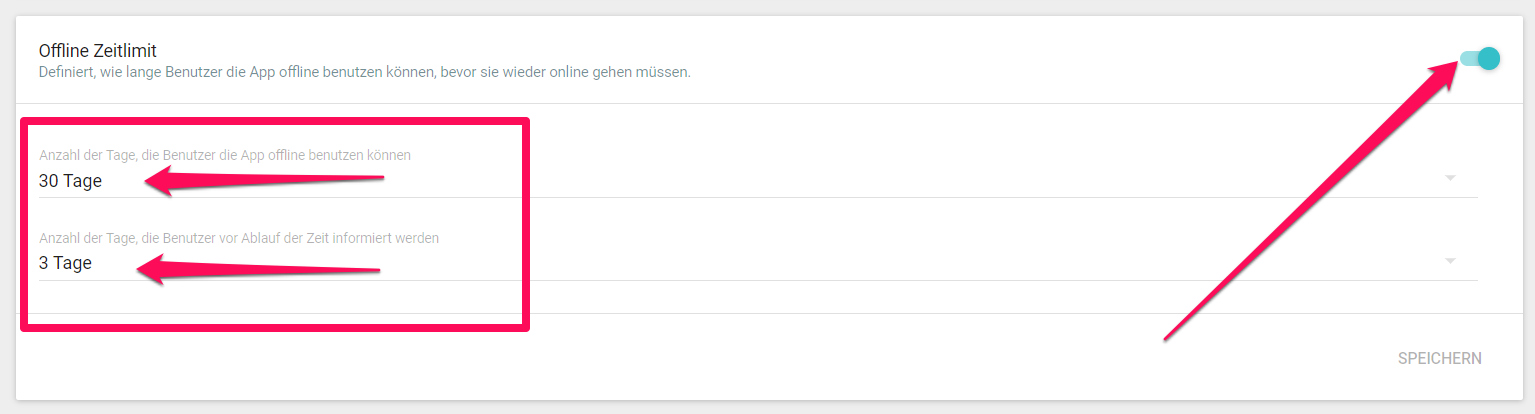1535x414 pixels.
Task: Expand the notification days dropdown arrow
Action: pos(1450,262)
